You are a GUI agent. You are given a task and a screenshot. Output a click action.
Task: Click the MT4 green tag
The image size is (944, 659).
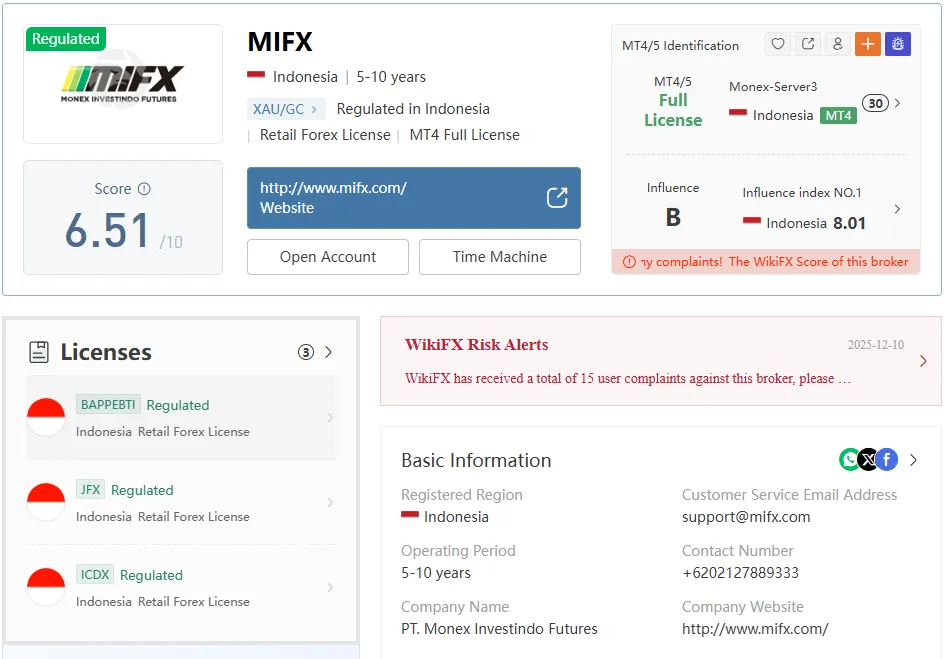tap(838, 116)
